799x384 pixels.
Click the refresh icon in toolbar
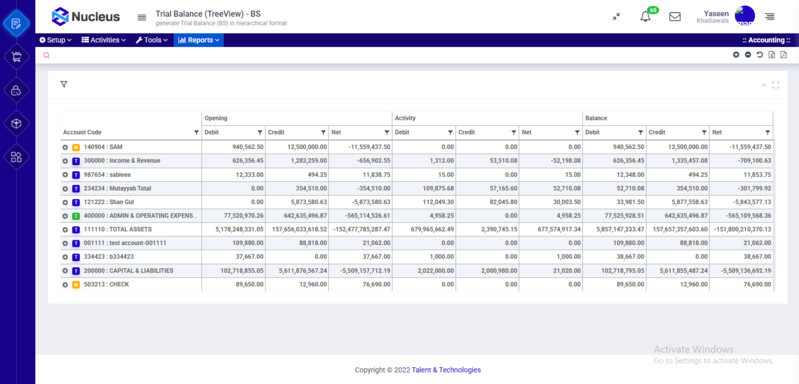click(x=760, y=55)
